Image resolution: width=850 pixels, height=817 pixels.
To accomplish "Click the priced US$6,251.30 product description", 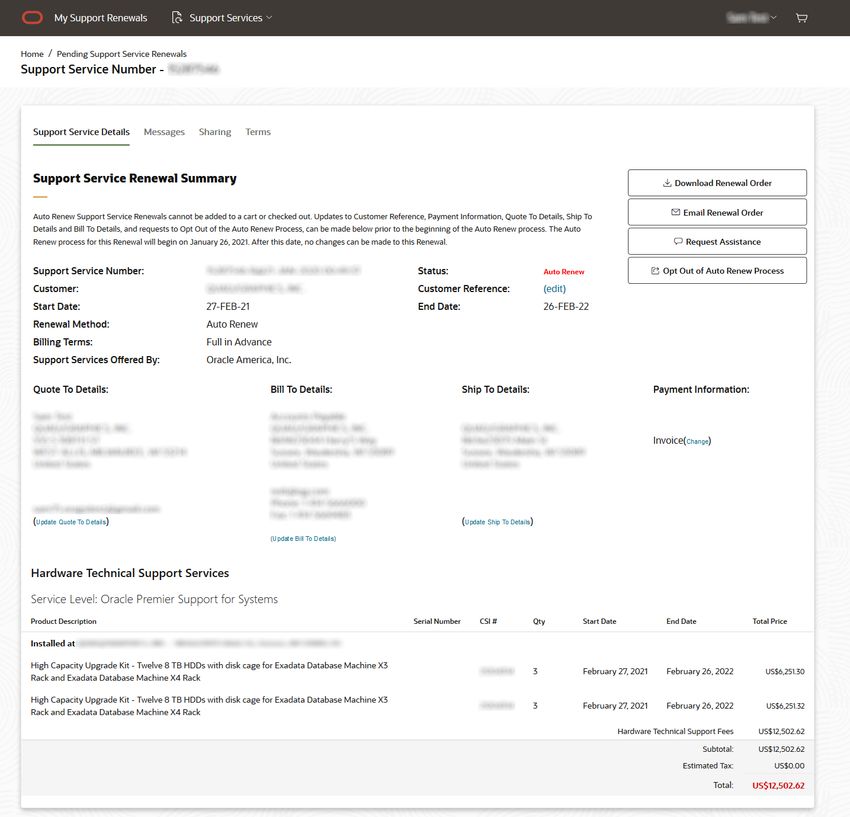I will (x=209, y=671).
